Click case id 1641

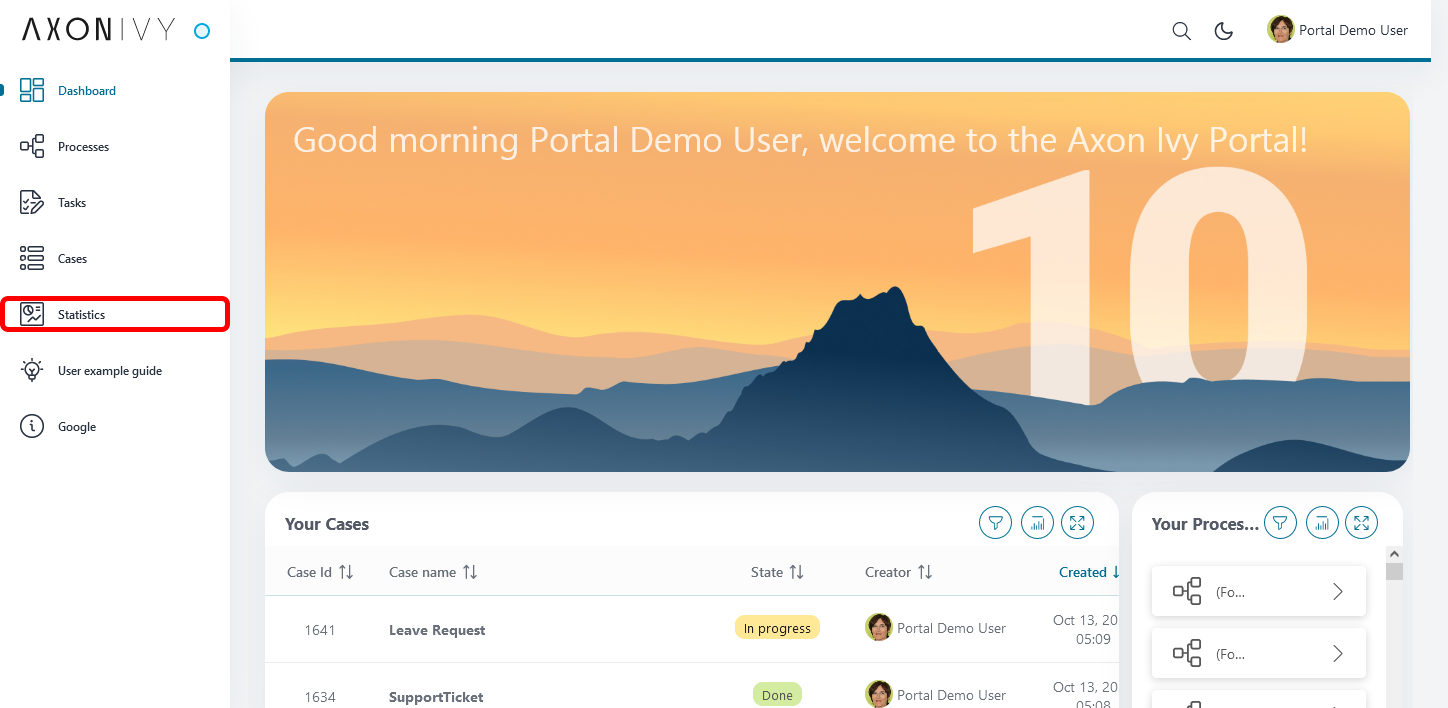pos(320,630)
